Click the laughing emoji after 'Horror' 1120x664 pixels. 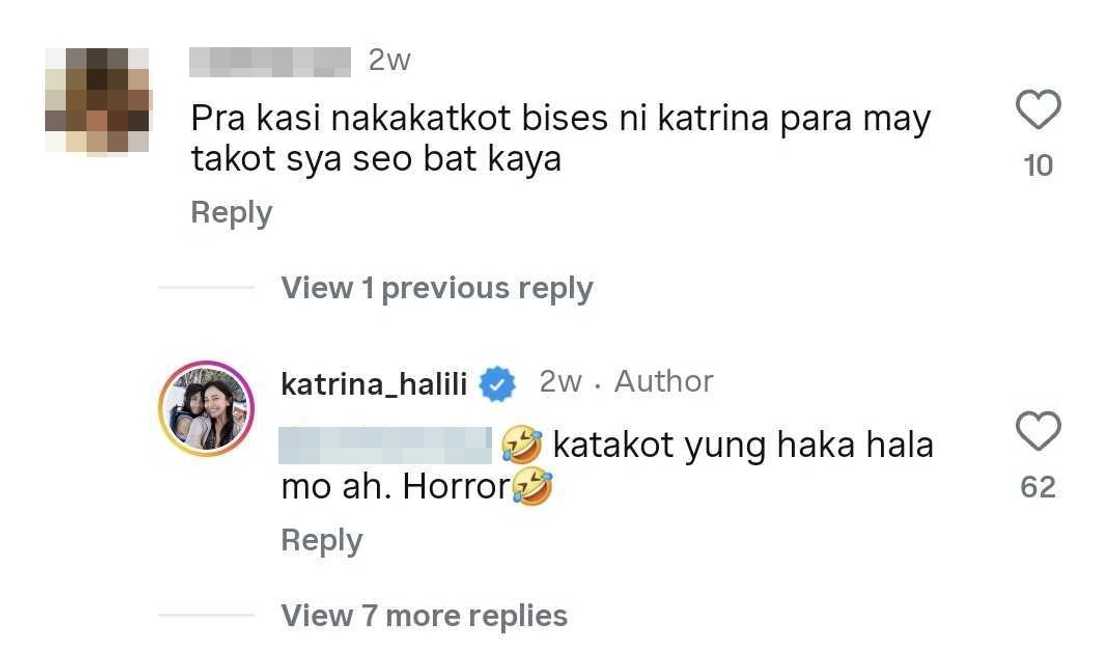click(531, 487)
